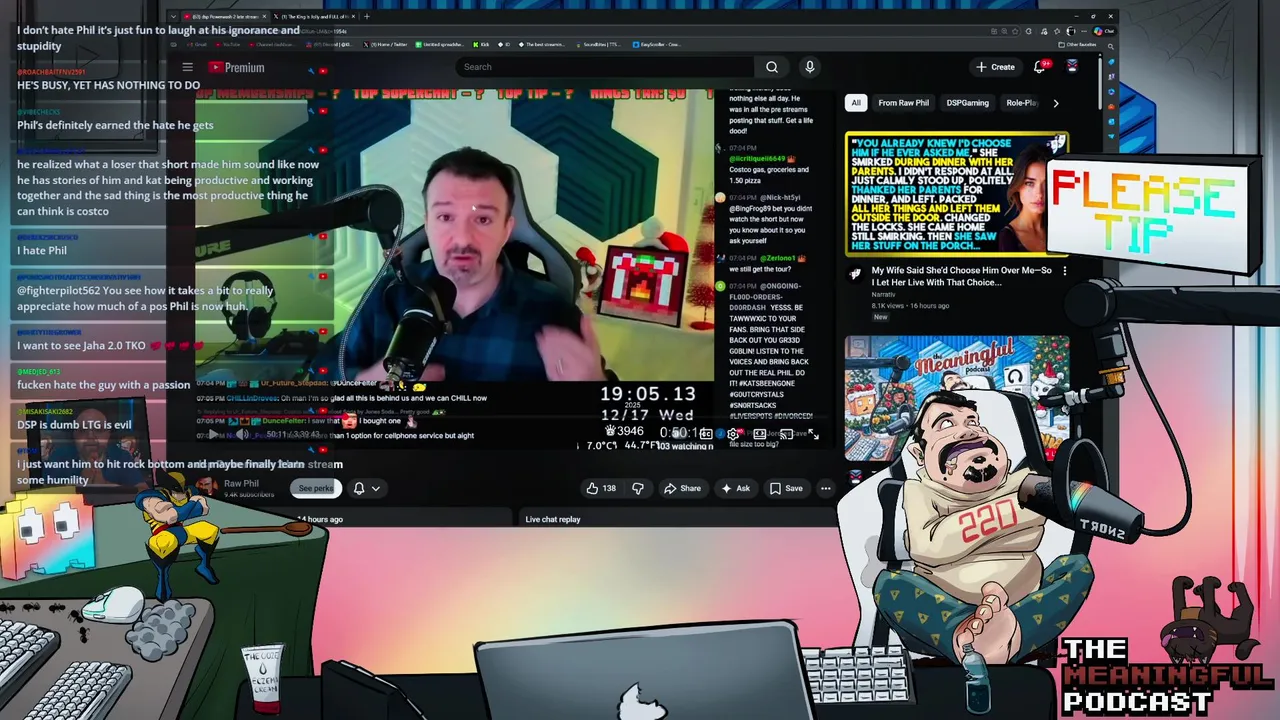Like the video with 138 likes

600,488
